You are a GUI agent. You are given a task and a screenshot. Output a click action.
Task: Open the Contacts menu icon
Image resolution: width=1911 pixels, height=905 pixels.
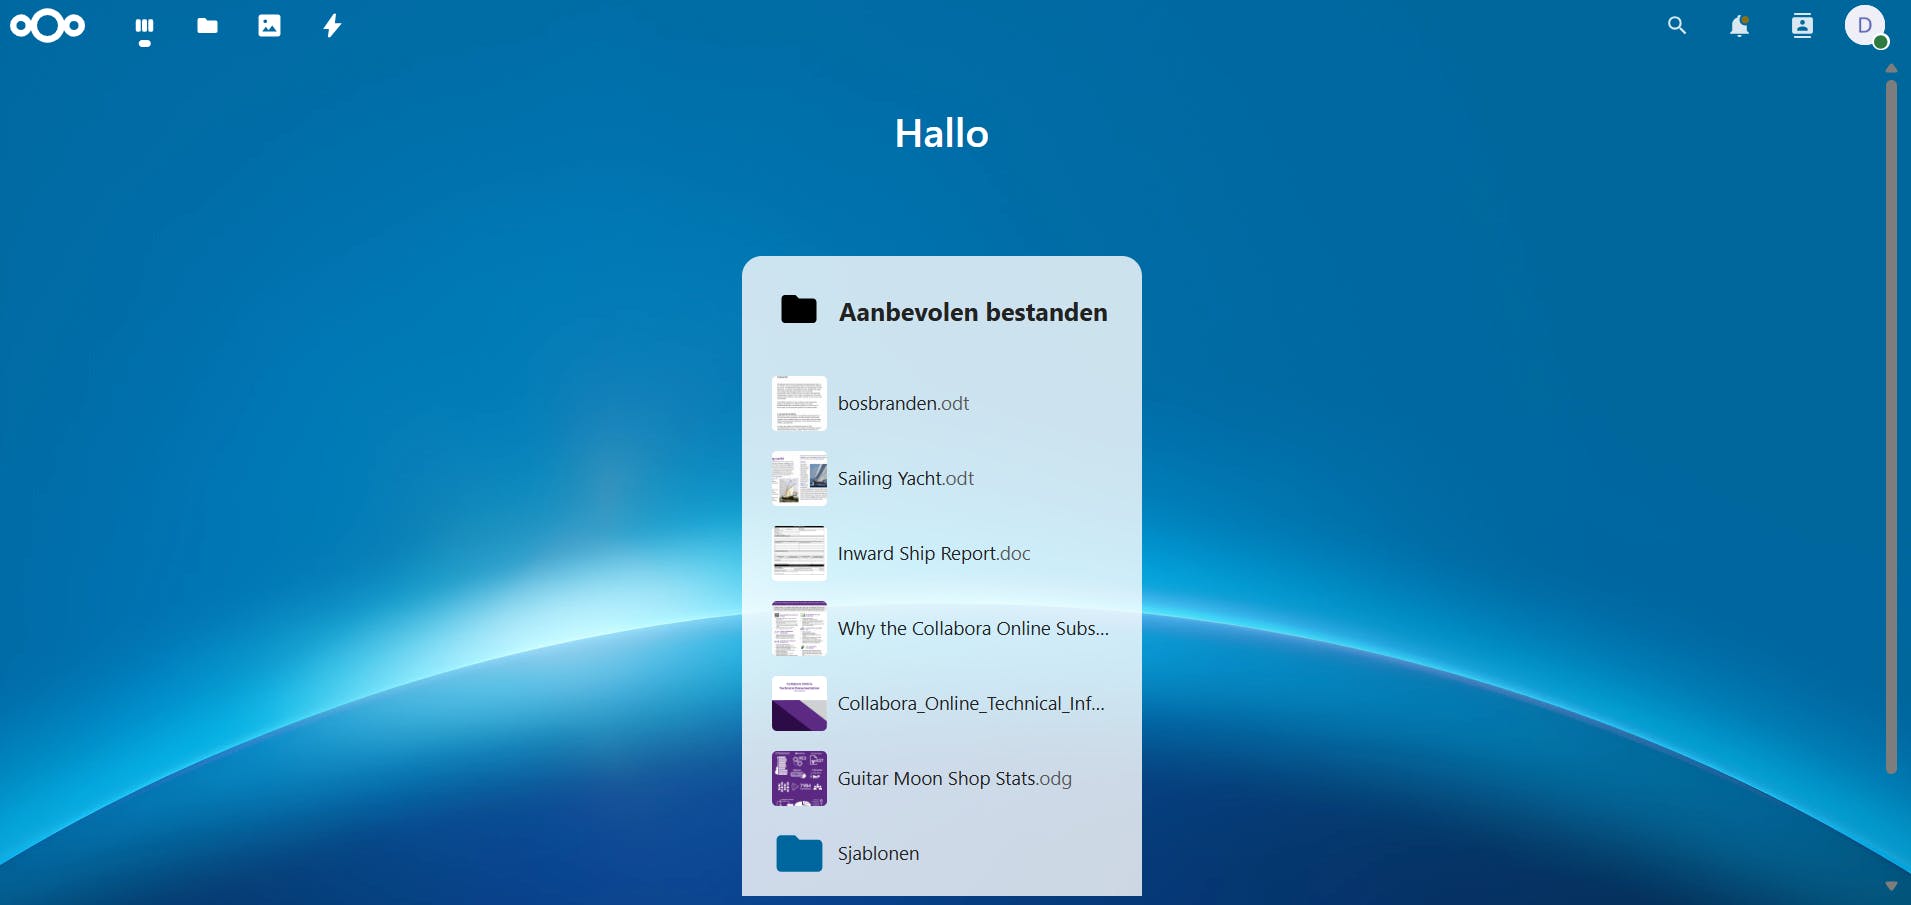[x=1802, y=26]
